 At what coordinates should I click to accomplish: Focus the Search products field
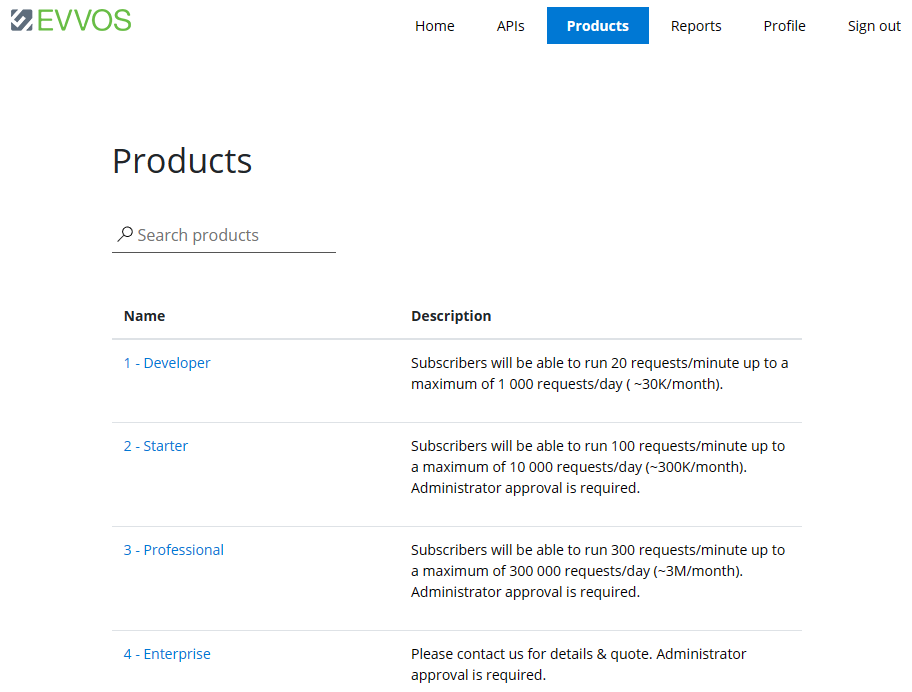(224, 236)
